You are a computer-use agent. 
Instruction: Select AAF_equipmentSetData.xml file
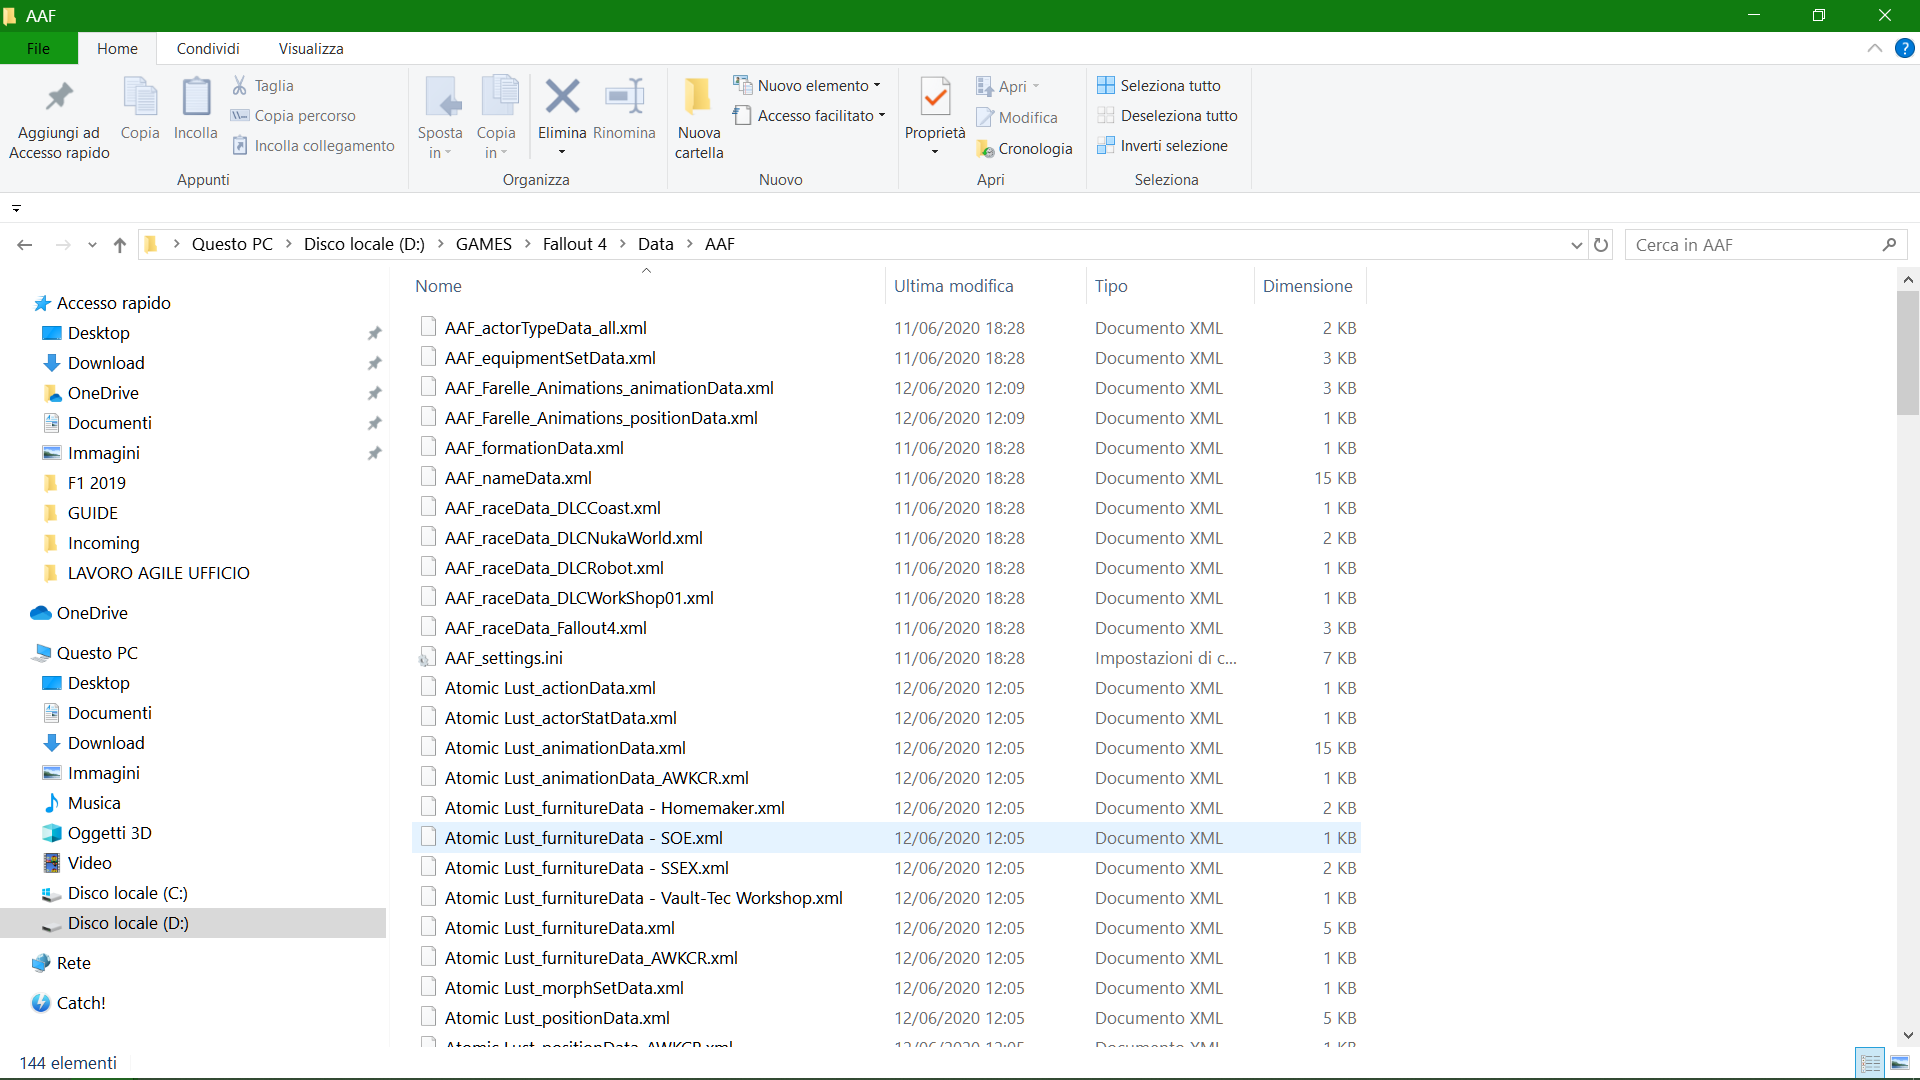pyautogui.click(x=550, y=358)
